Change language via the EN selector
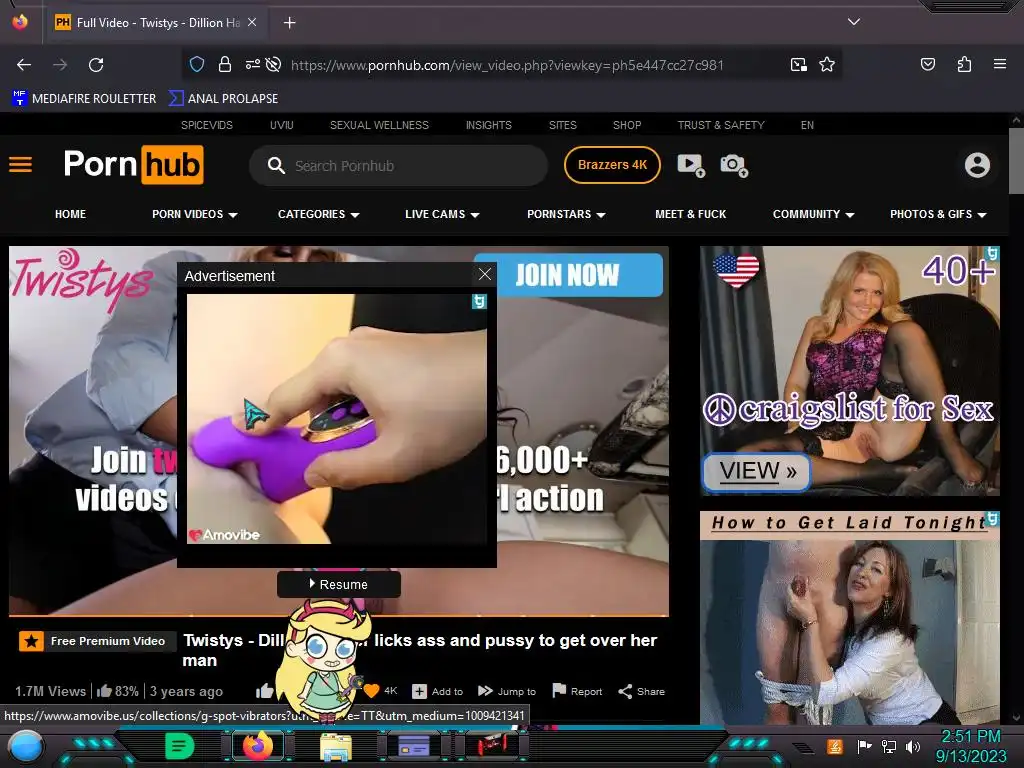Screen dimensions: 1024x768 coord(807,125)
